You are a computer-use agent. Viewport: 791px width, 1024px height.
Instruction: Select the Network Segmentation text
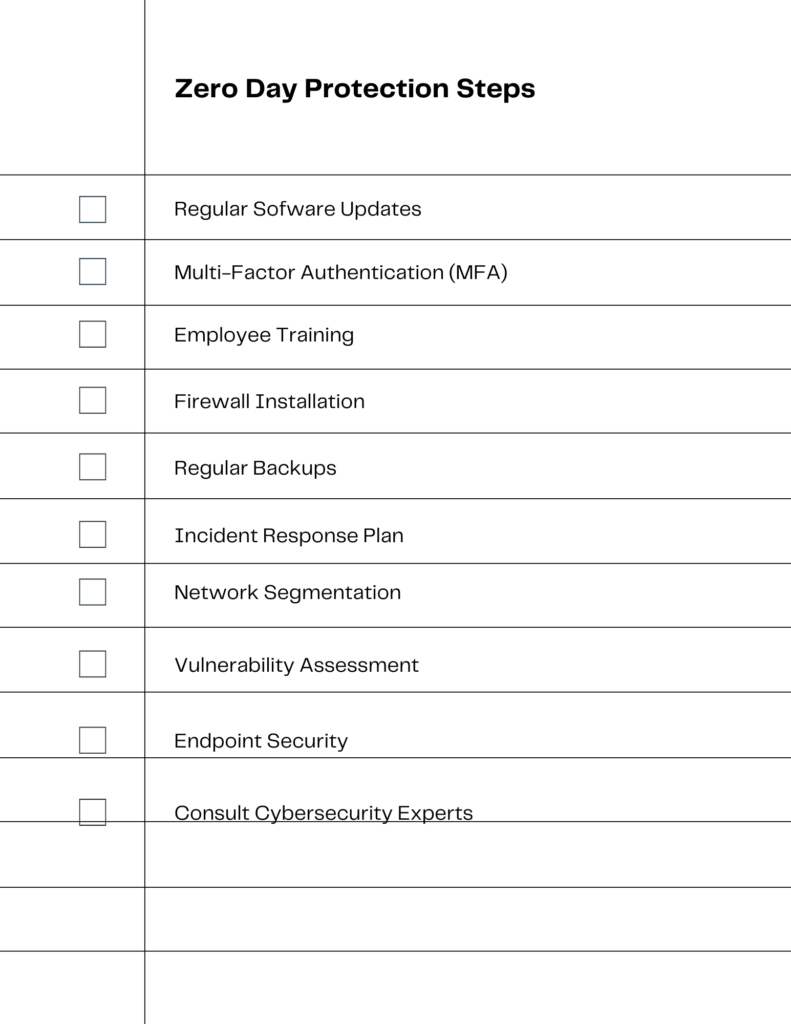(287, 593)
